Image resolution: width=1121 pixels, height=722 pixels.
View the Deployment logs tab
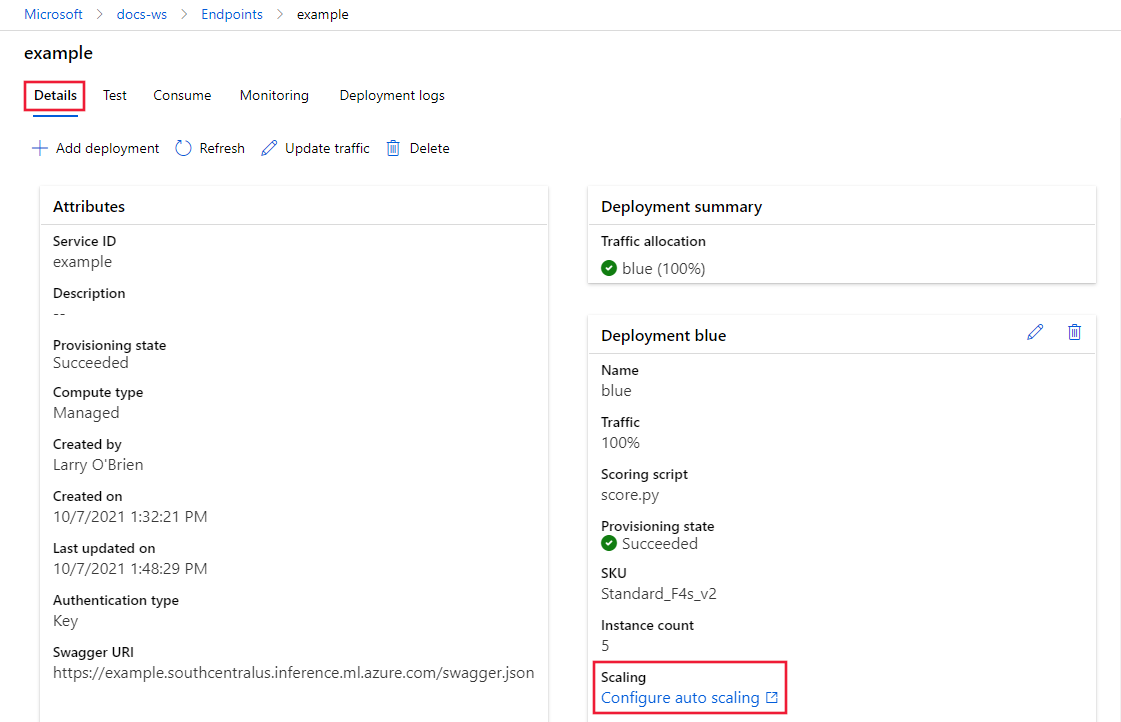coord(392,95)
